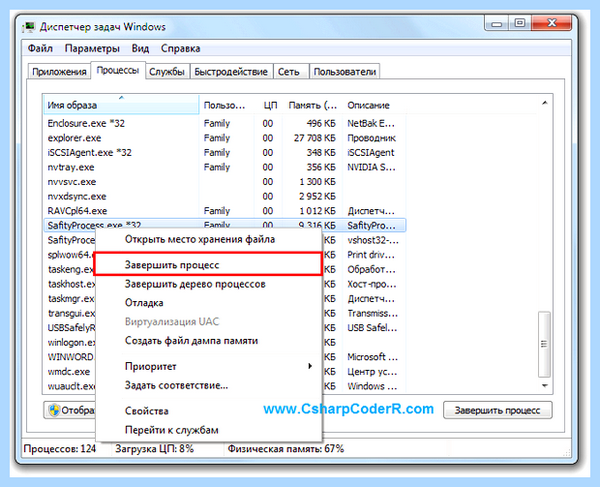Sort by Имя образа column header

(121, 105)
